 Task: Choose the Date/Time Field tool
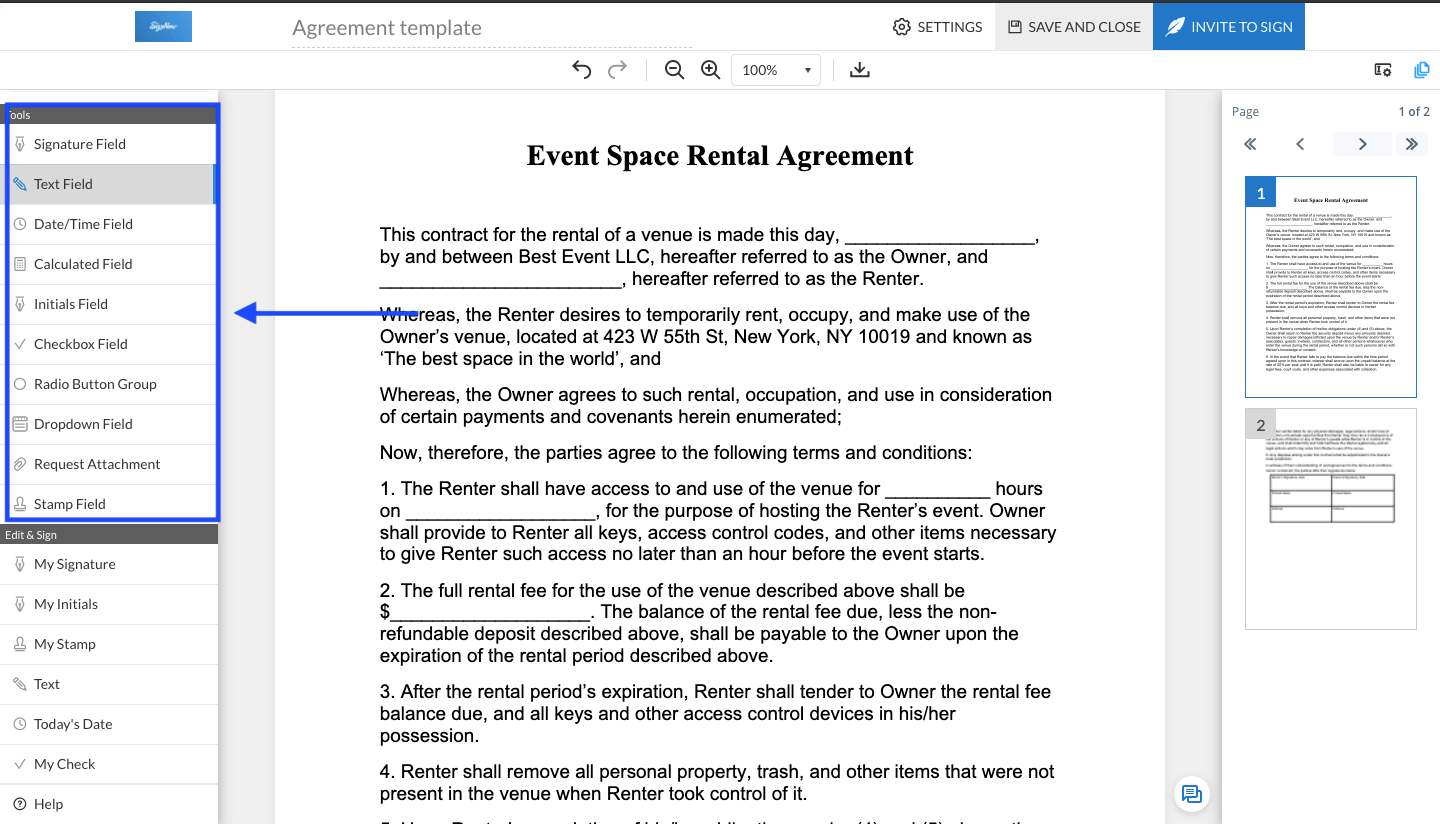pyautogui.click(x=83, y=224)
